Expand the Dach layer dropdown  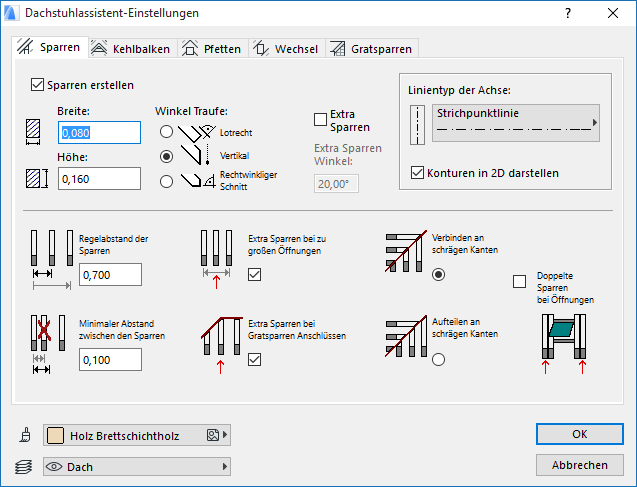click(137, 467)
